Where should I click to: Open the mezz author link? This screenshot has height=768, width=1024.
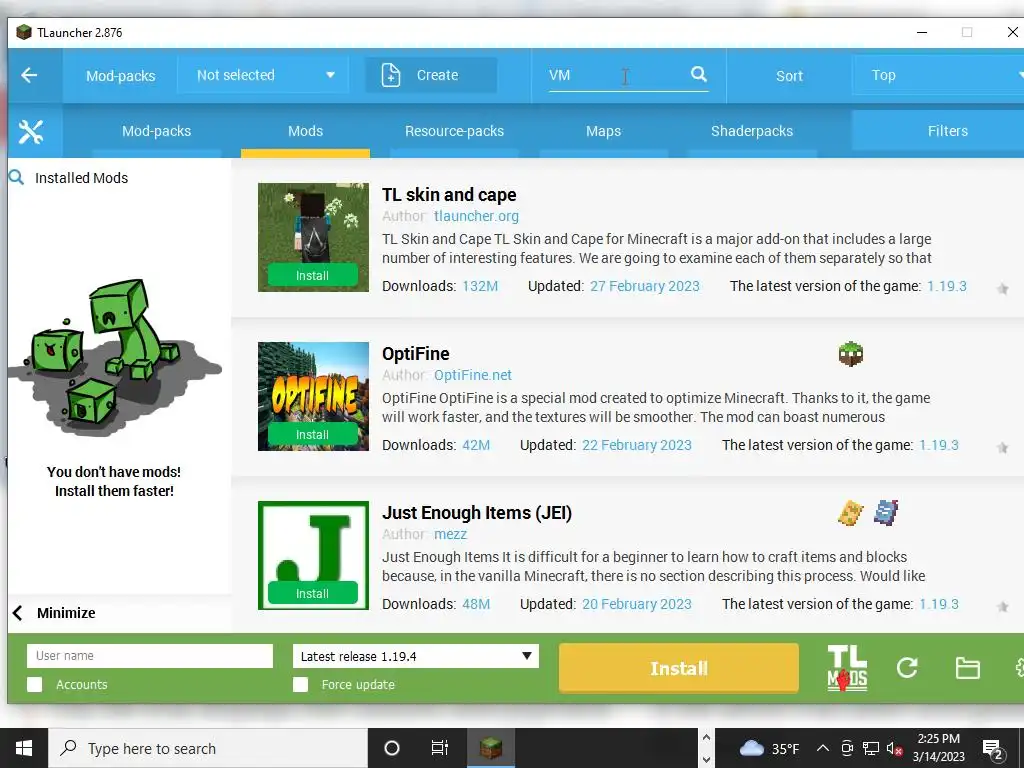point(451,534)
